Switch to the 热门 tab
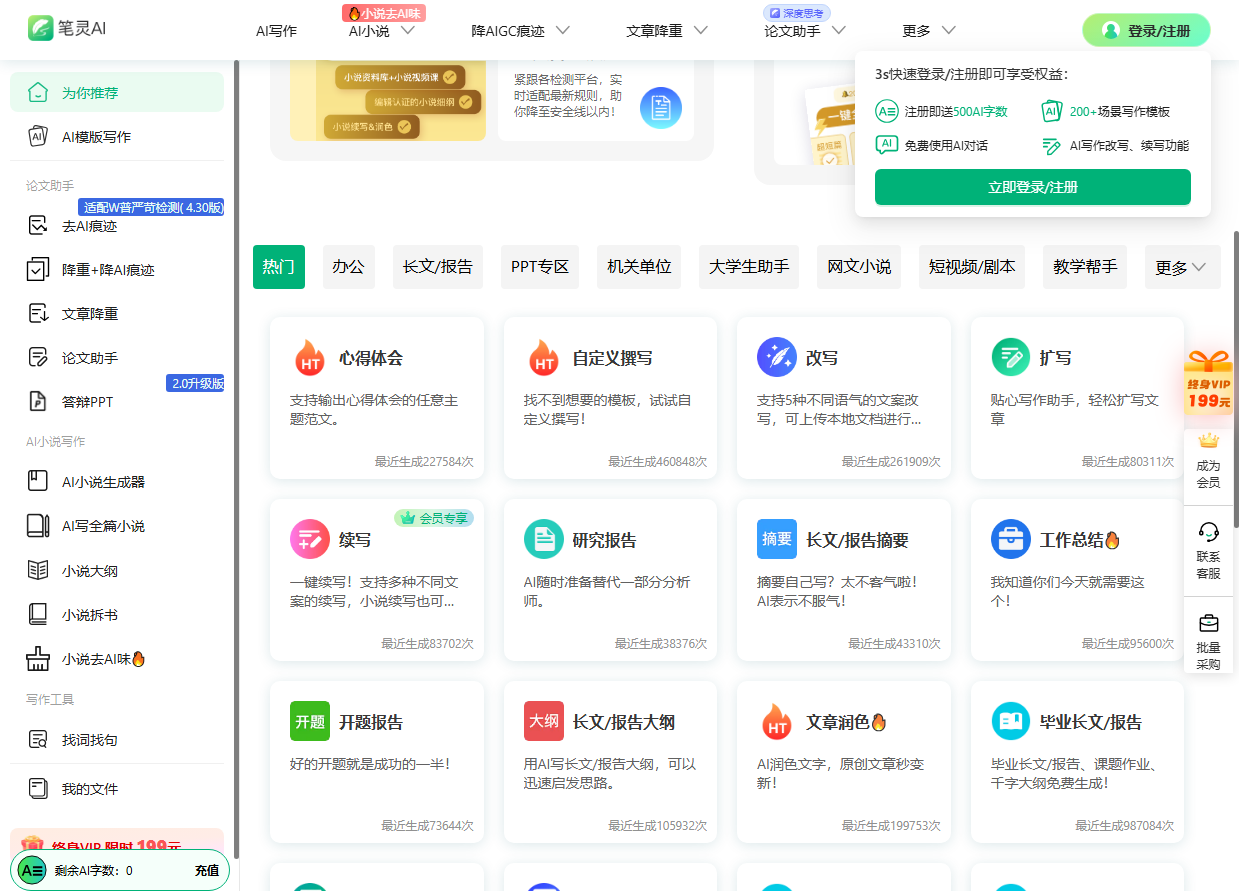The height and width of the screenshot is (891, 1239). point(279,267)
